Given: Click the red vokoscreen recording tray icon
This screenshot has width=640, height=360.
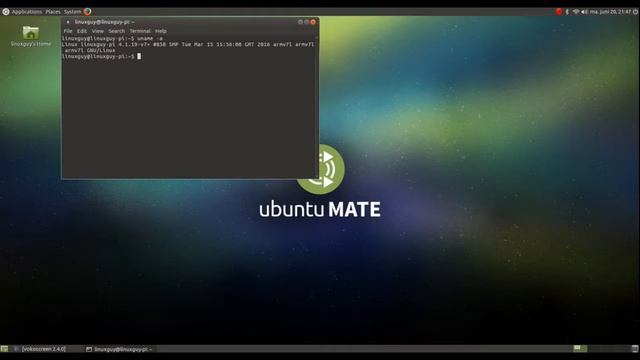Looking at the screenshot, I should (559, 12).
